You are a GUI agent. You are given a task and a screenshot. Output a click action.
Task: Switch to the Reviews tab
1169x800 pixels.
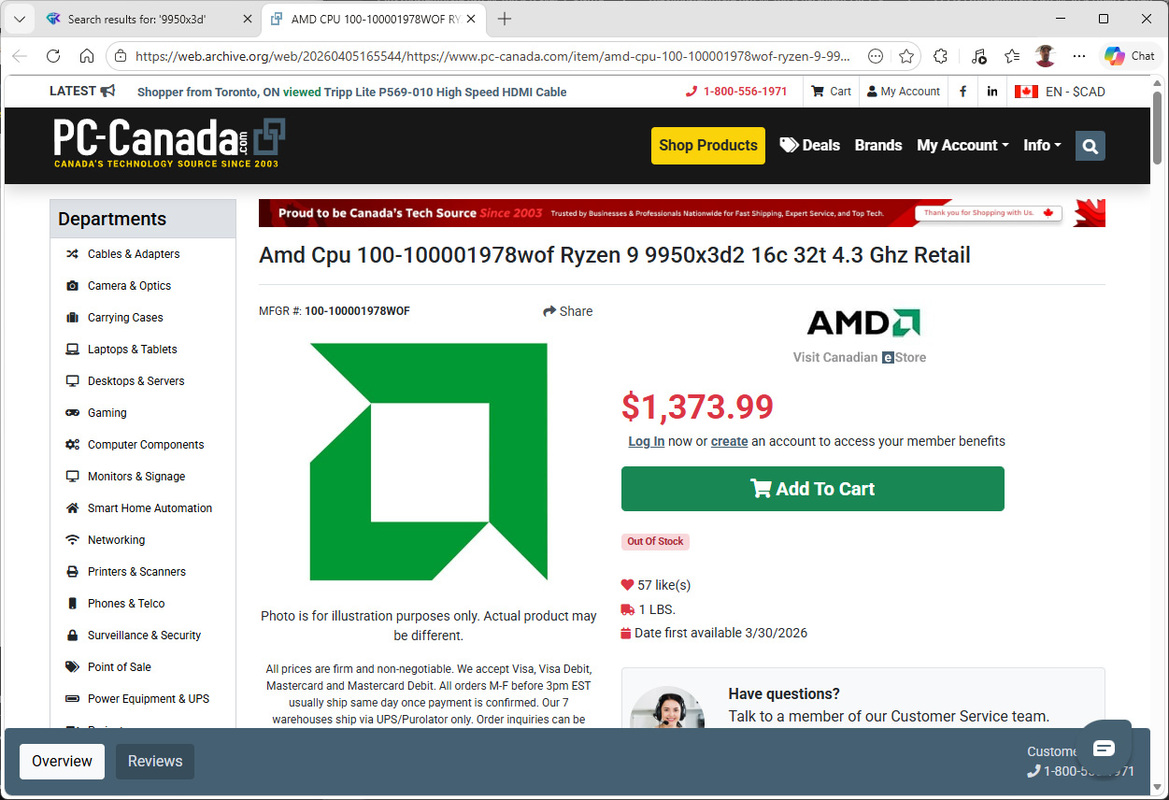[x=154, y=761]
